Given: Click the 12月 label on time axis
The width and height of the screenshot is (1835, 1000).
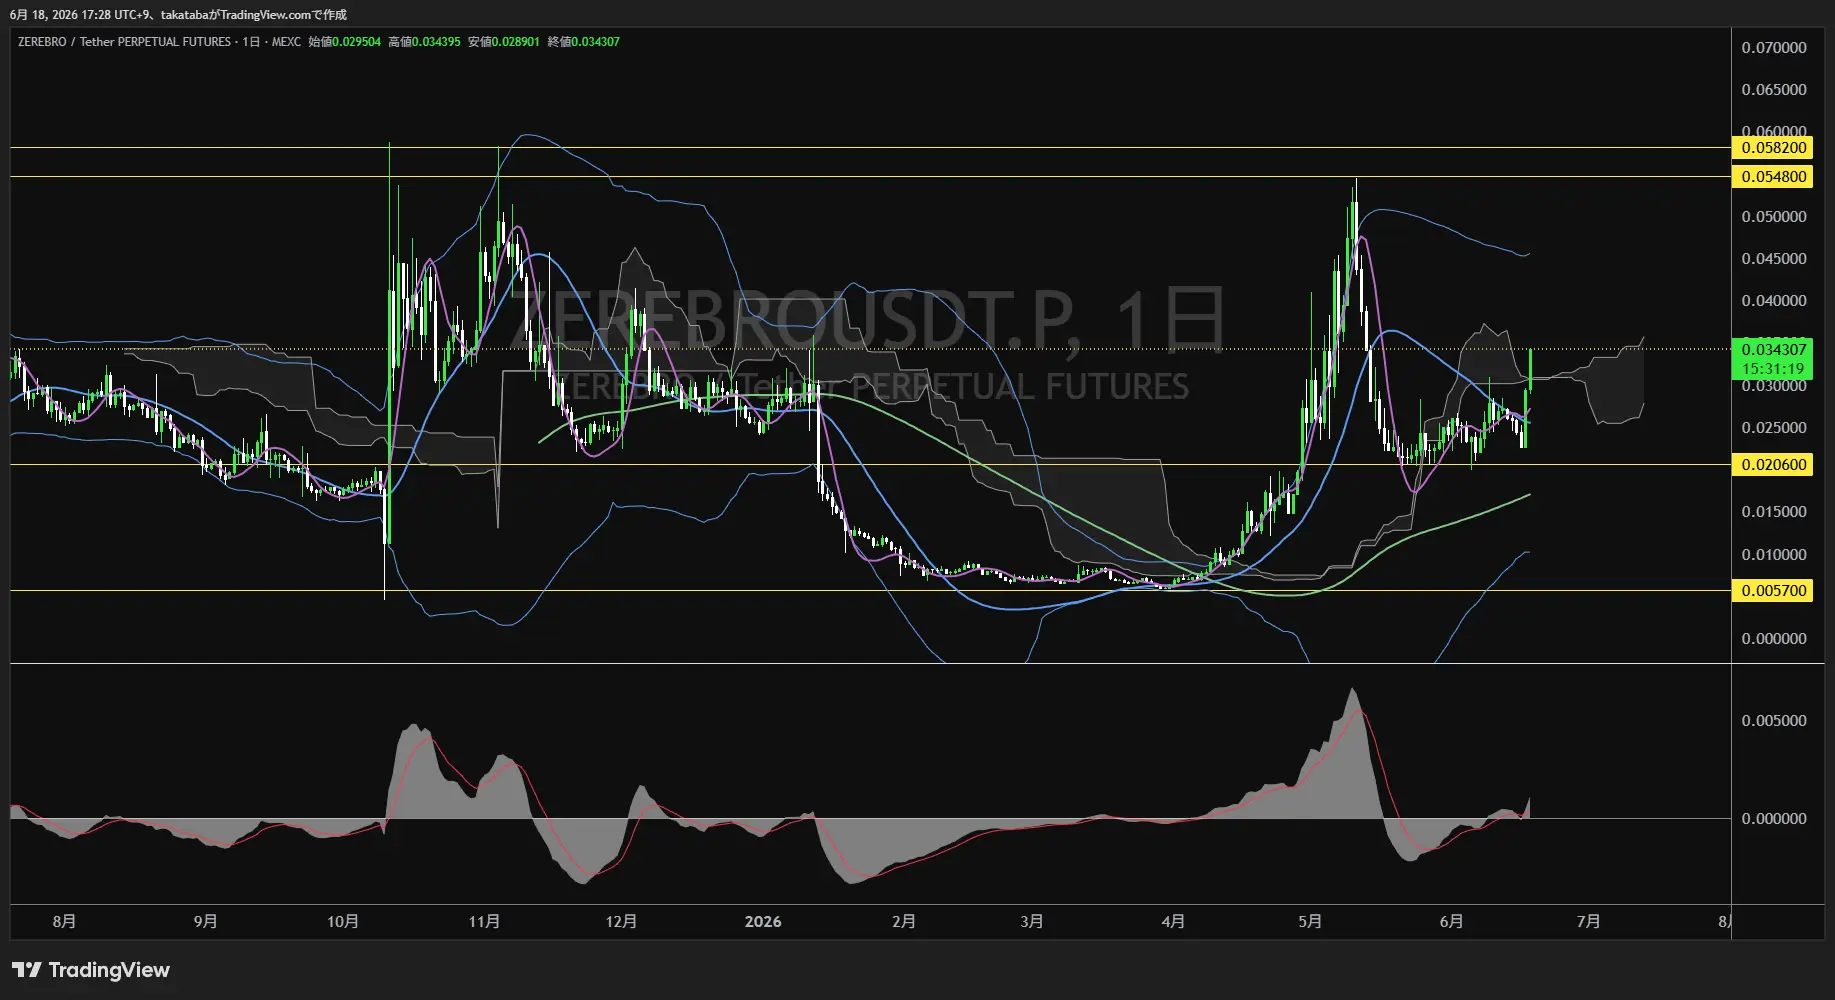Looking at the screenshot, I should [621, 921].
